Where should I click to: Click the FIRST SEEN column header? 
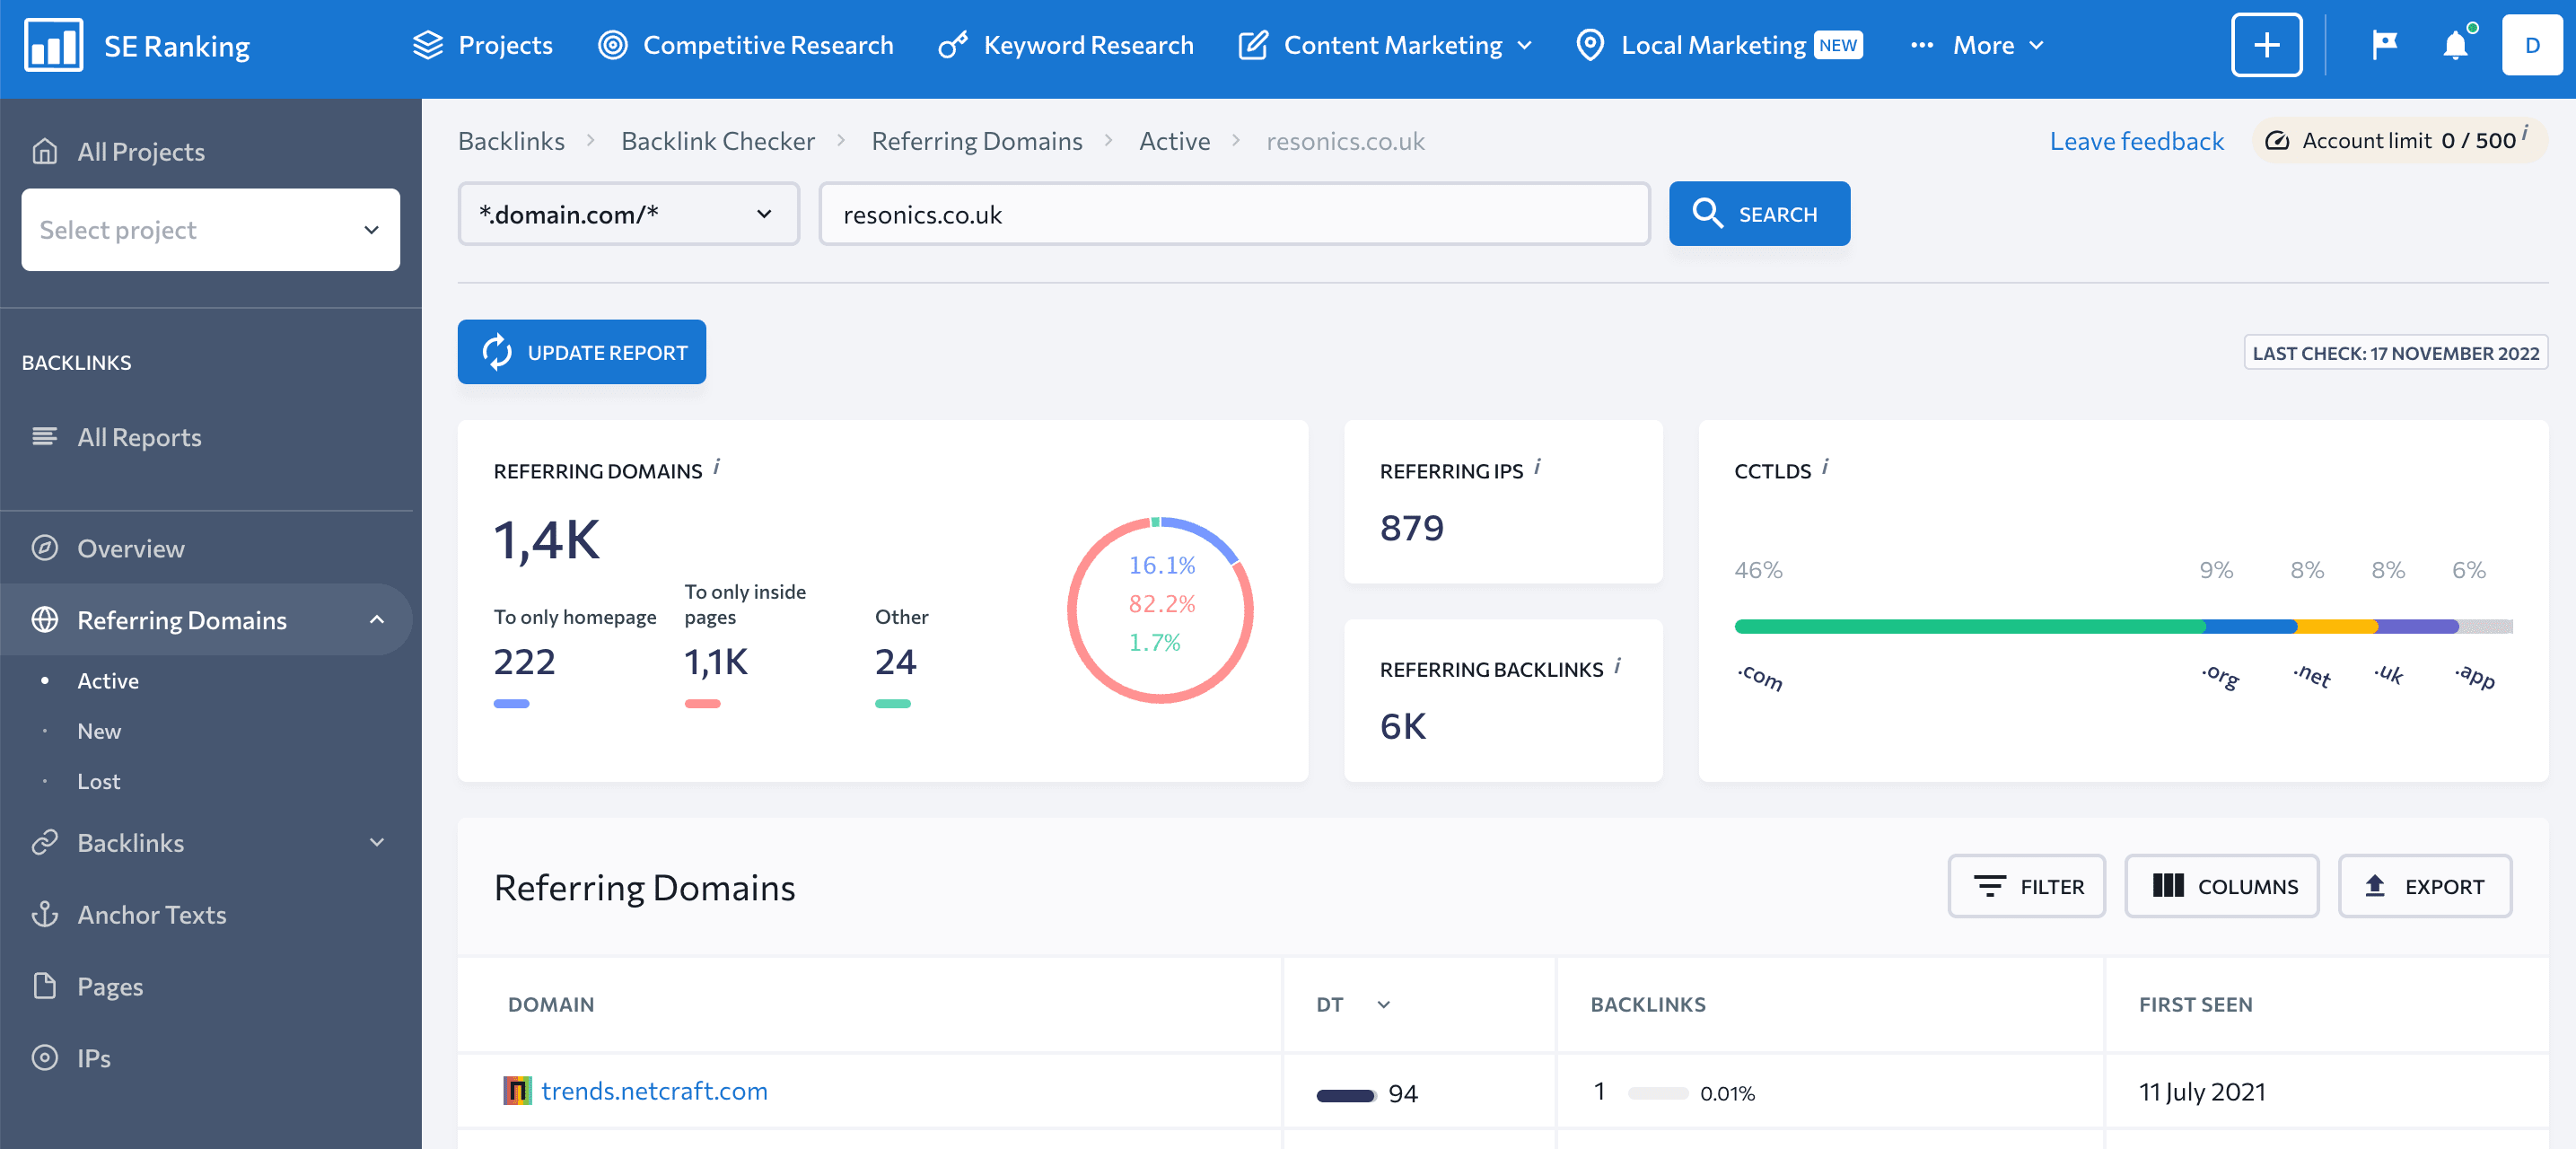pos(2195,1005)
